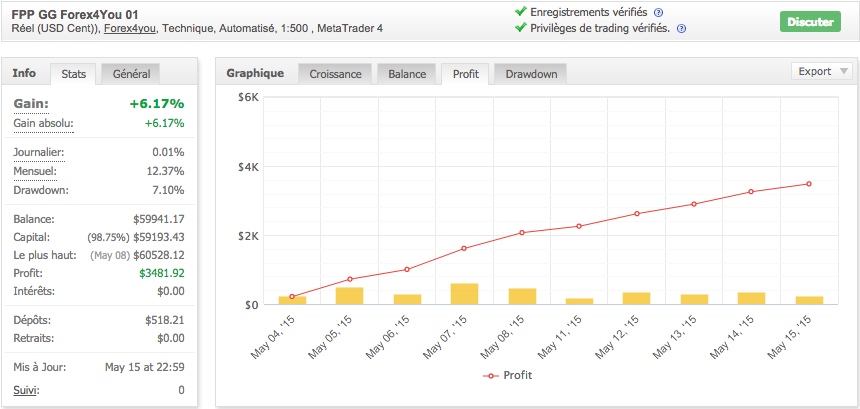860x409 pixels.
Task: Click the Suivi link
Action: coord(27,389)
